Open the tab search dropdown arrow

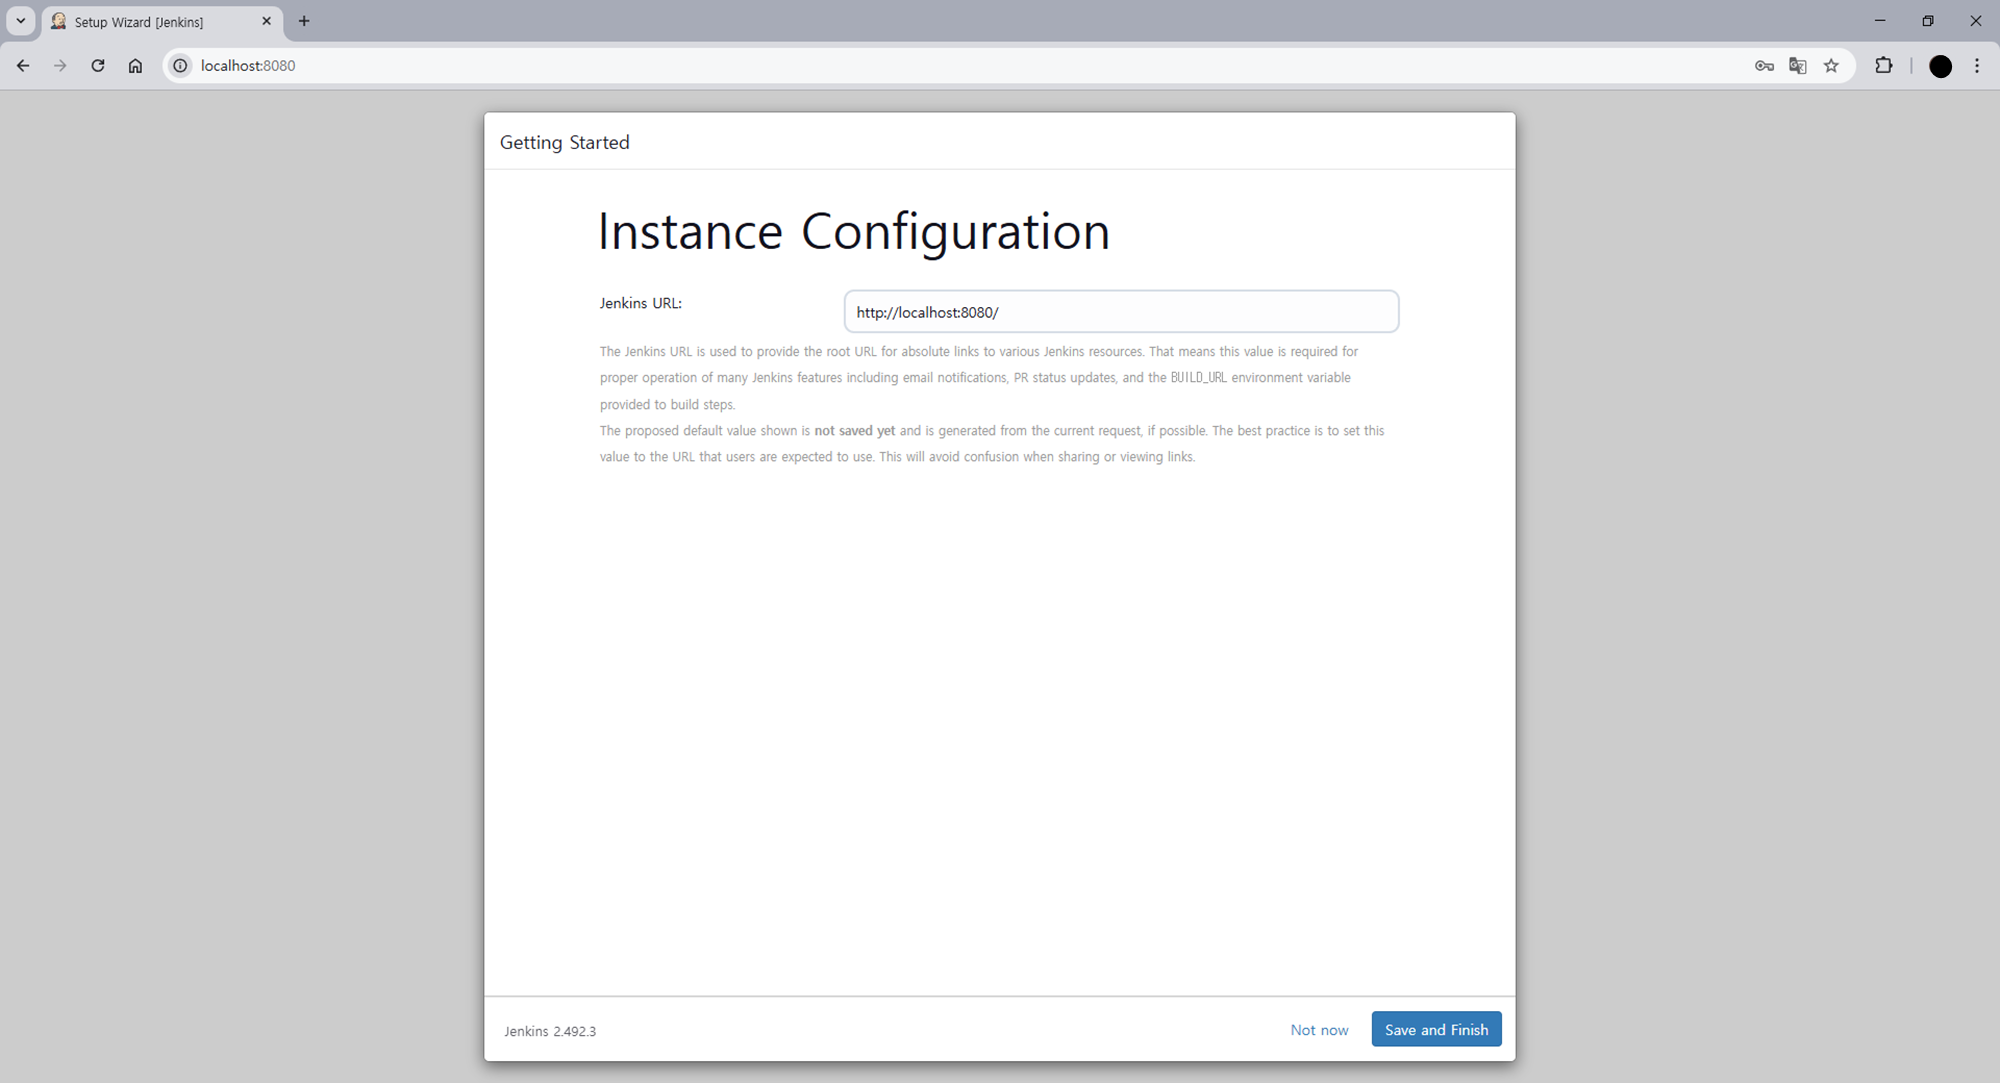pos(20,21)
